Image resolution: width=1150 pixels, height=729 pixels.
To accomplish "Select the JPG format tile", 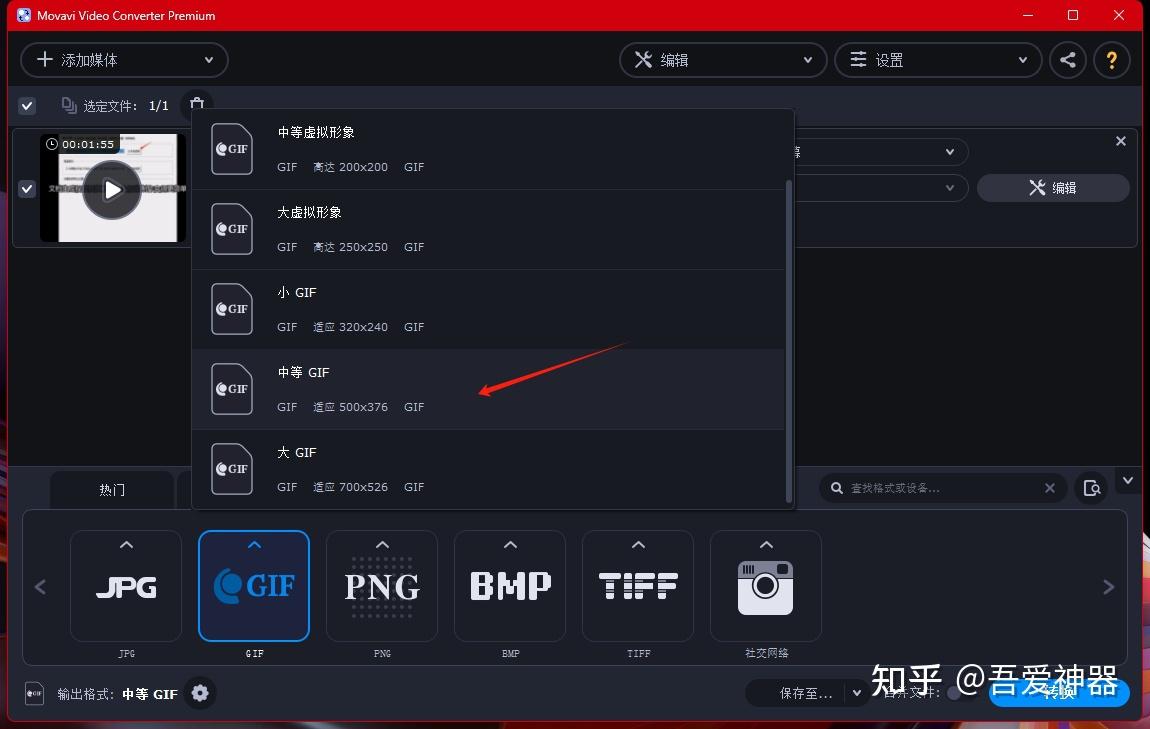I will click(126, 586).
